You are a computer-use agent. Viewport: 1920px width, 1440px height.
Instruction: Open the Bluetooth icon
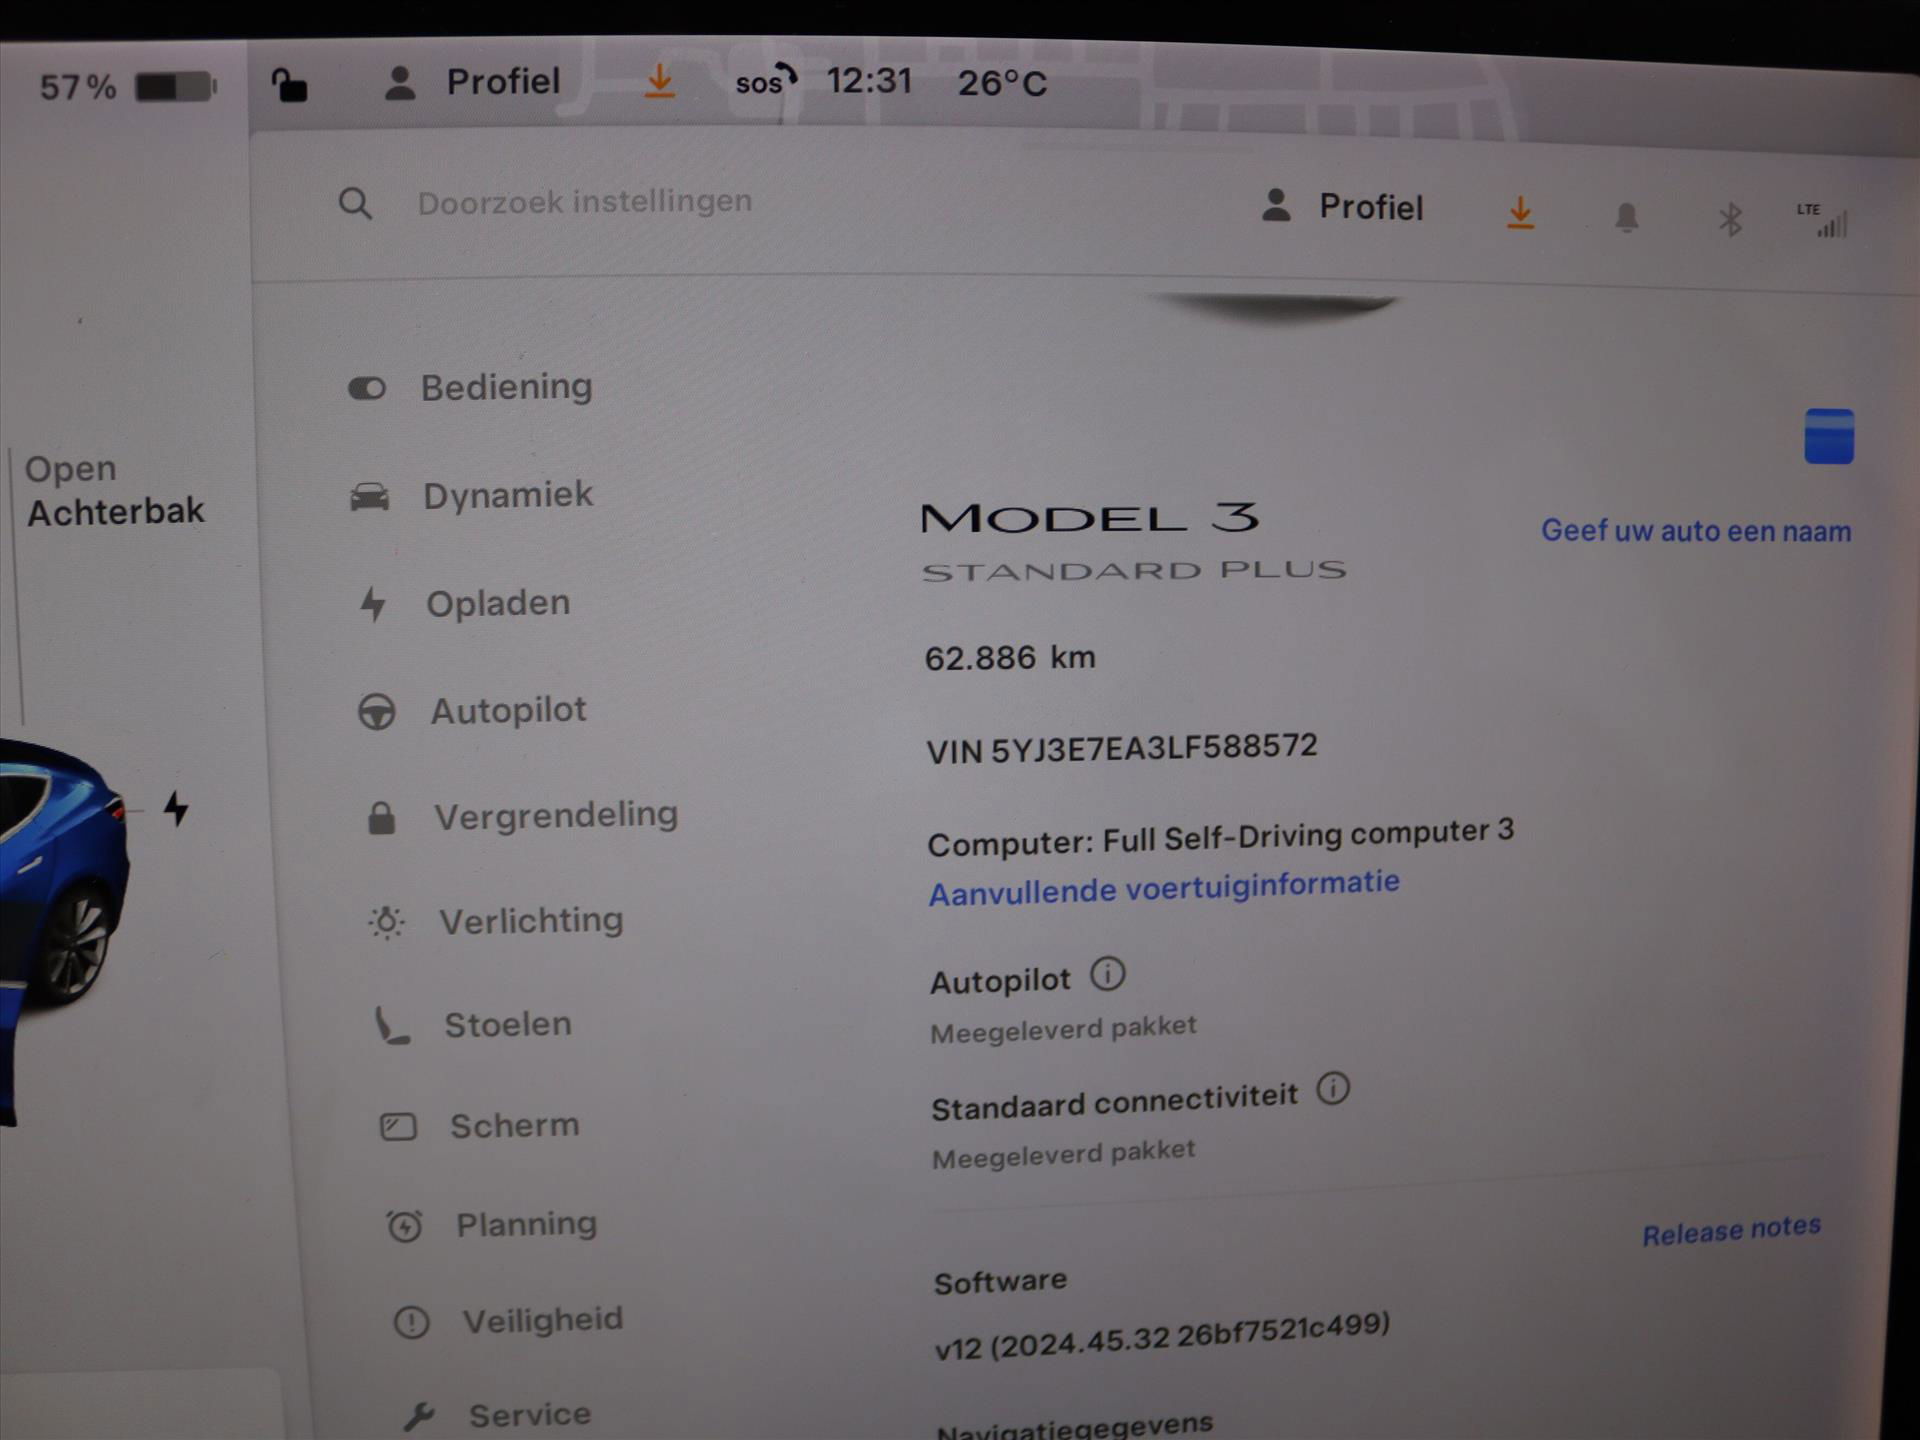click(x=1730, y=219)
